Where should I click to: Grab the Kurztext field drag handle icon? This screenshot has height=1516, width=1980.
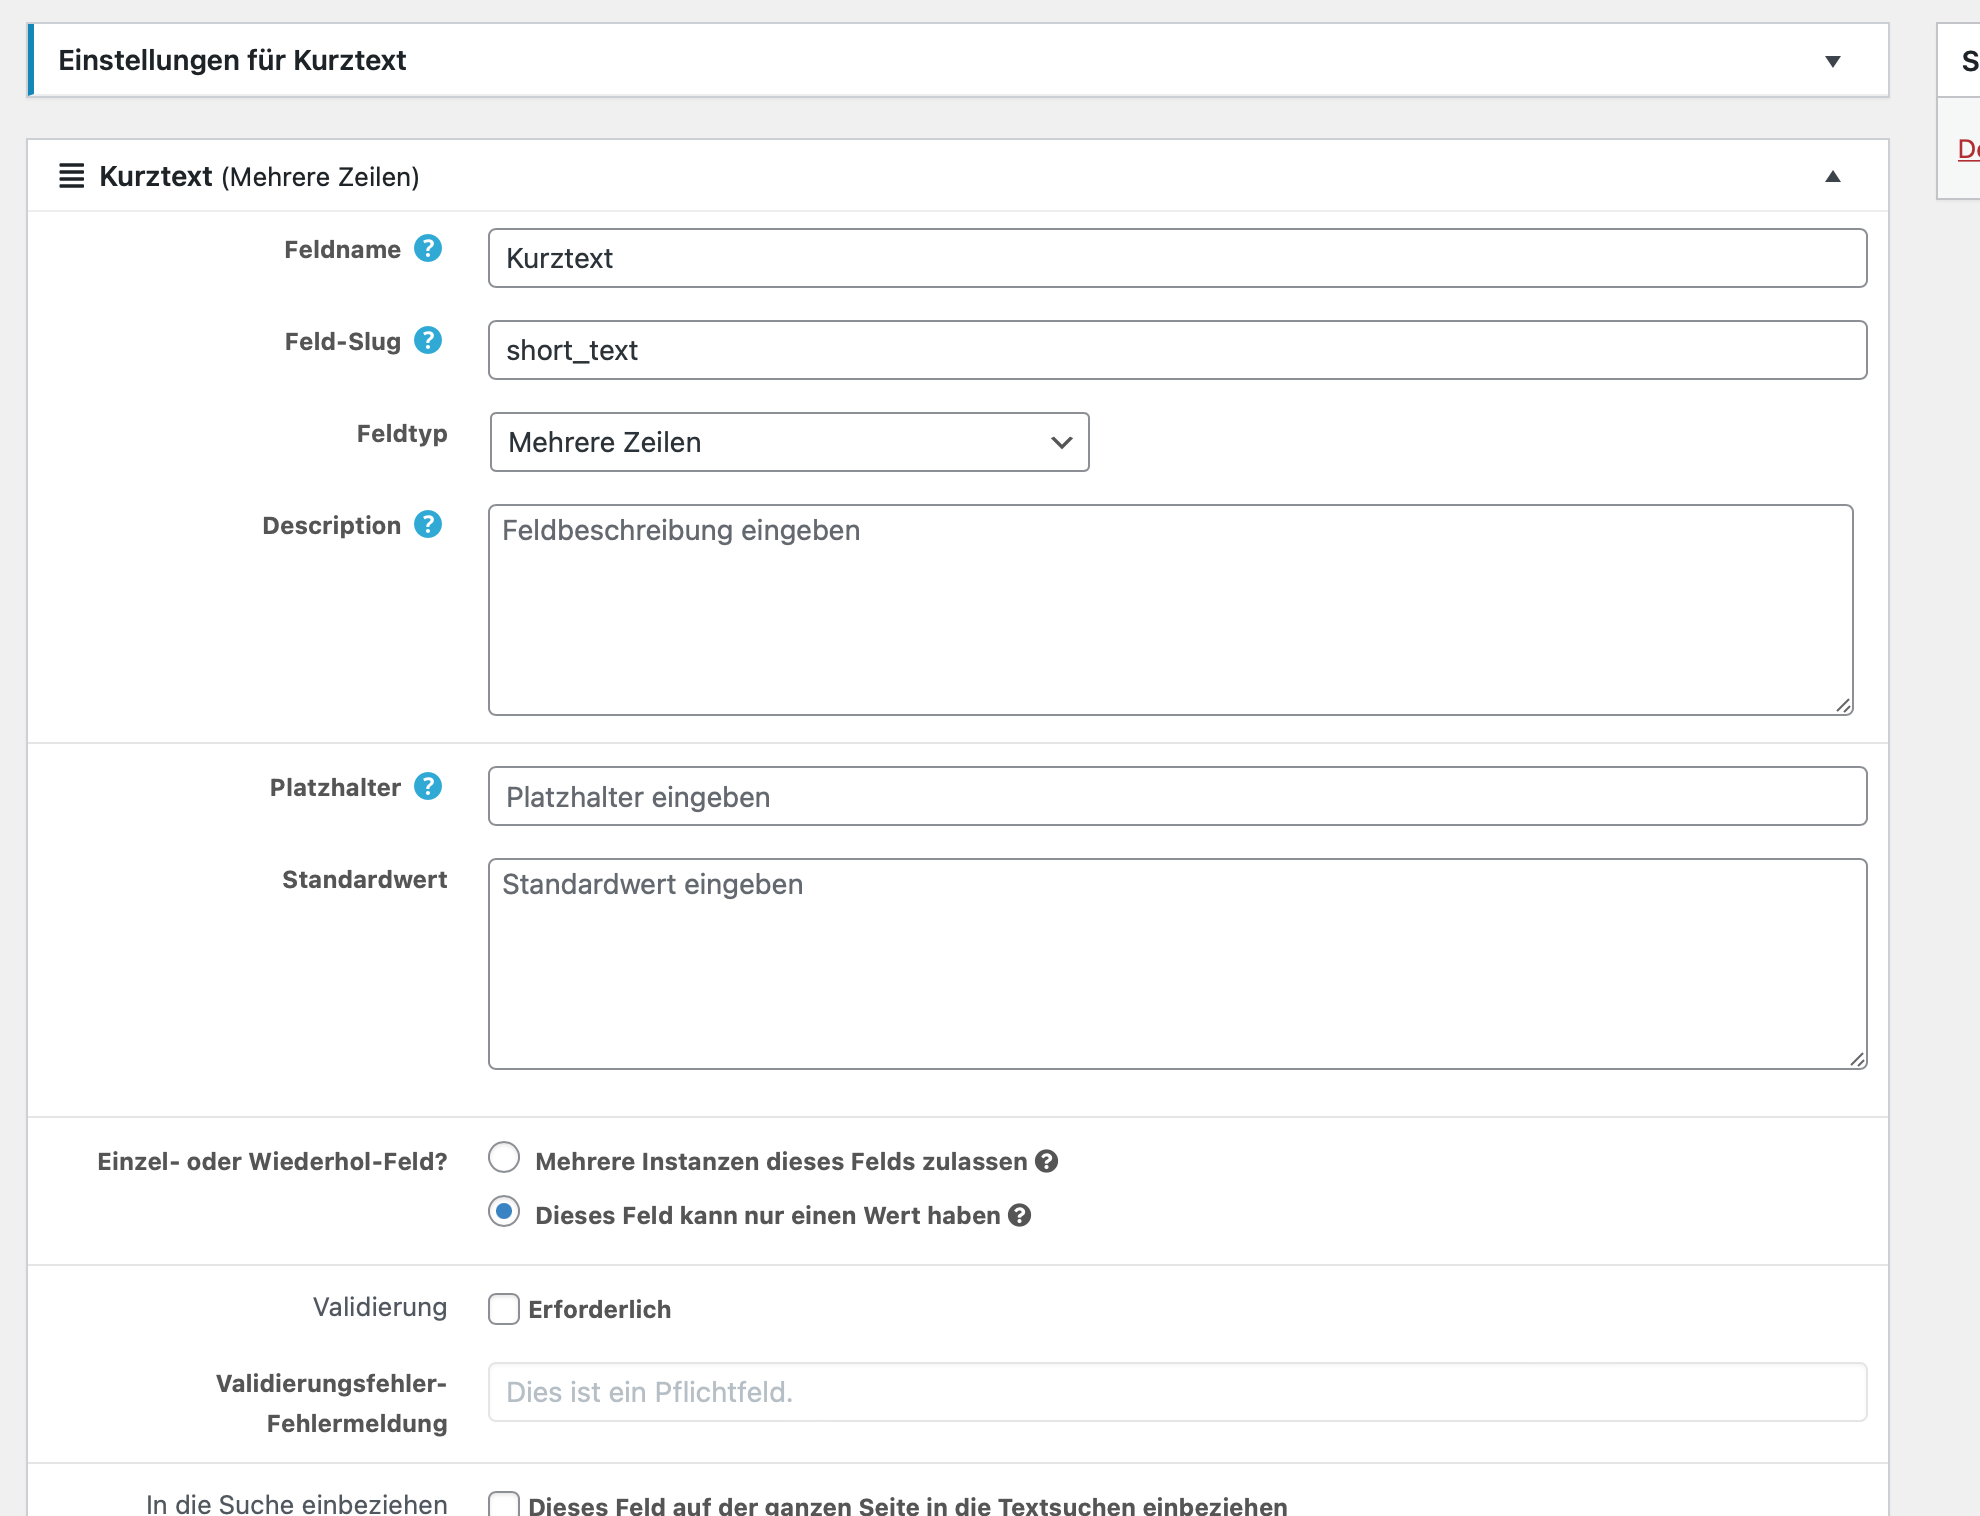coord(71,176)
